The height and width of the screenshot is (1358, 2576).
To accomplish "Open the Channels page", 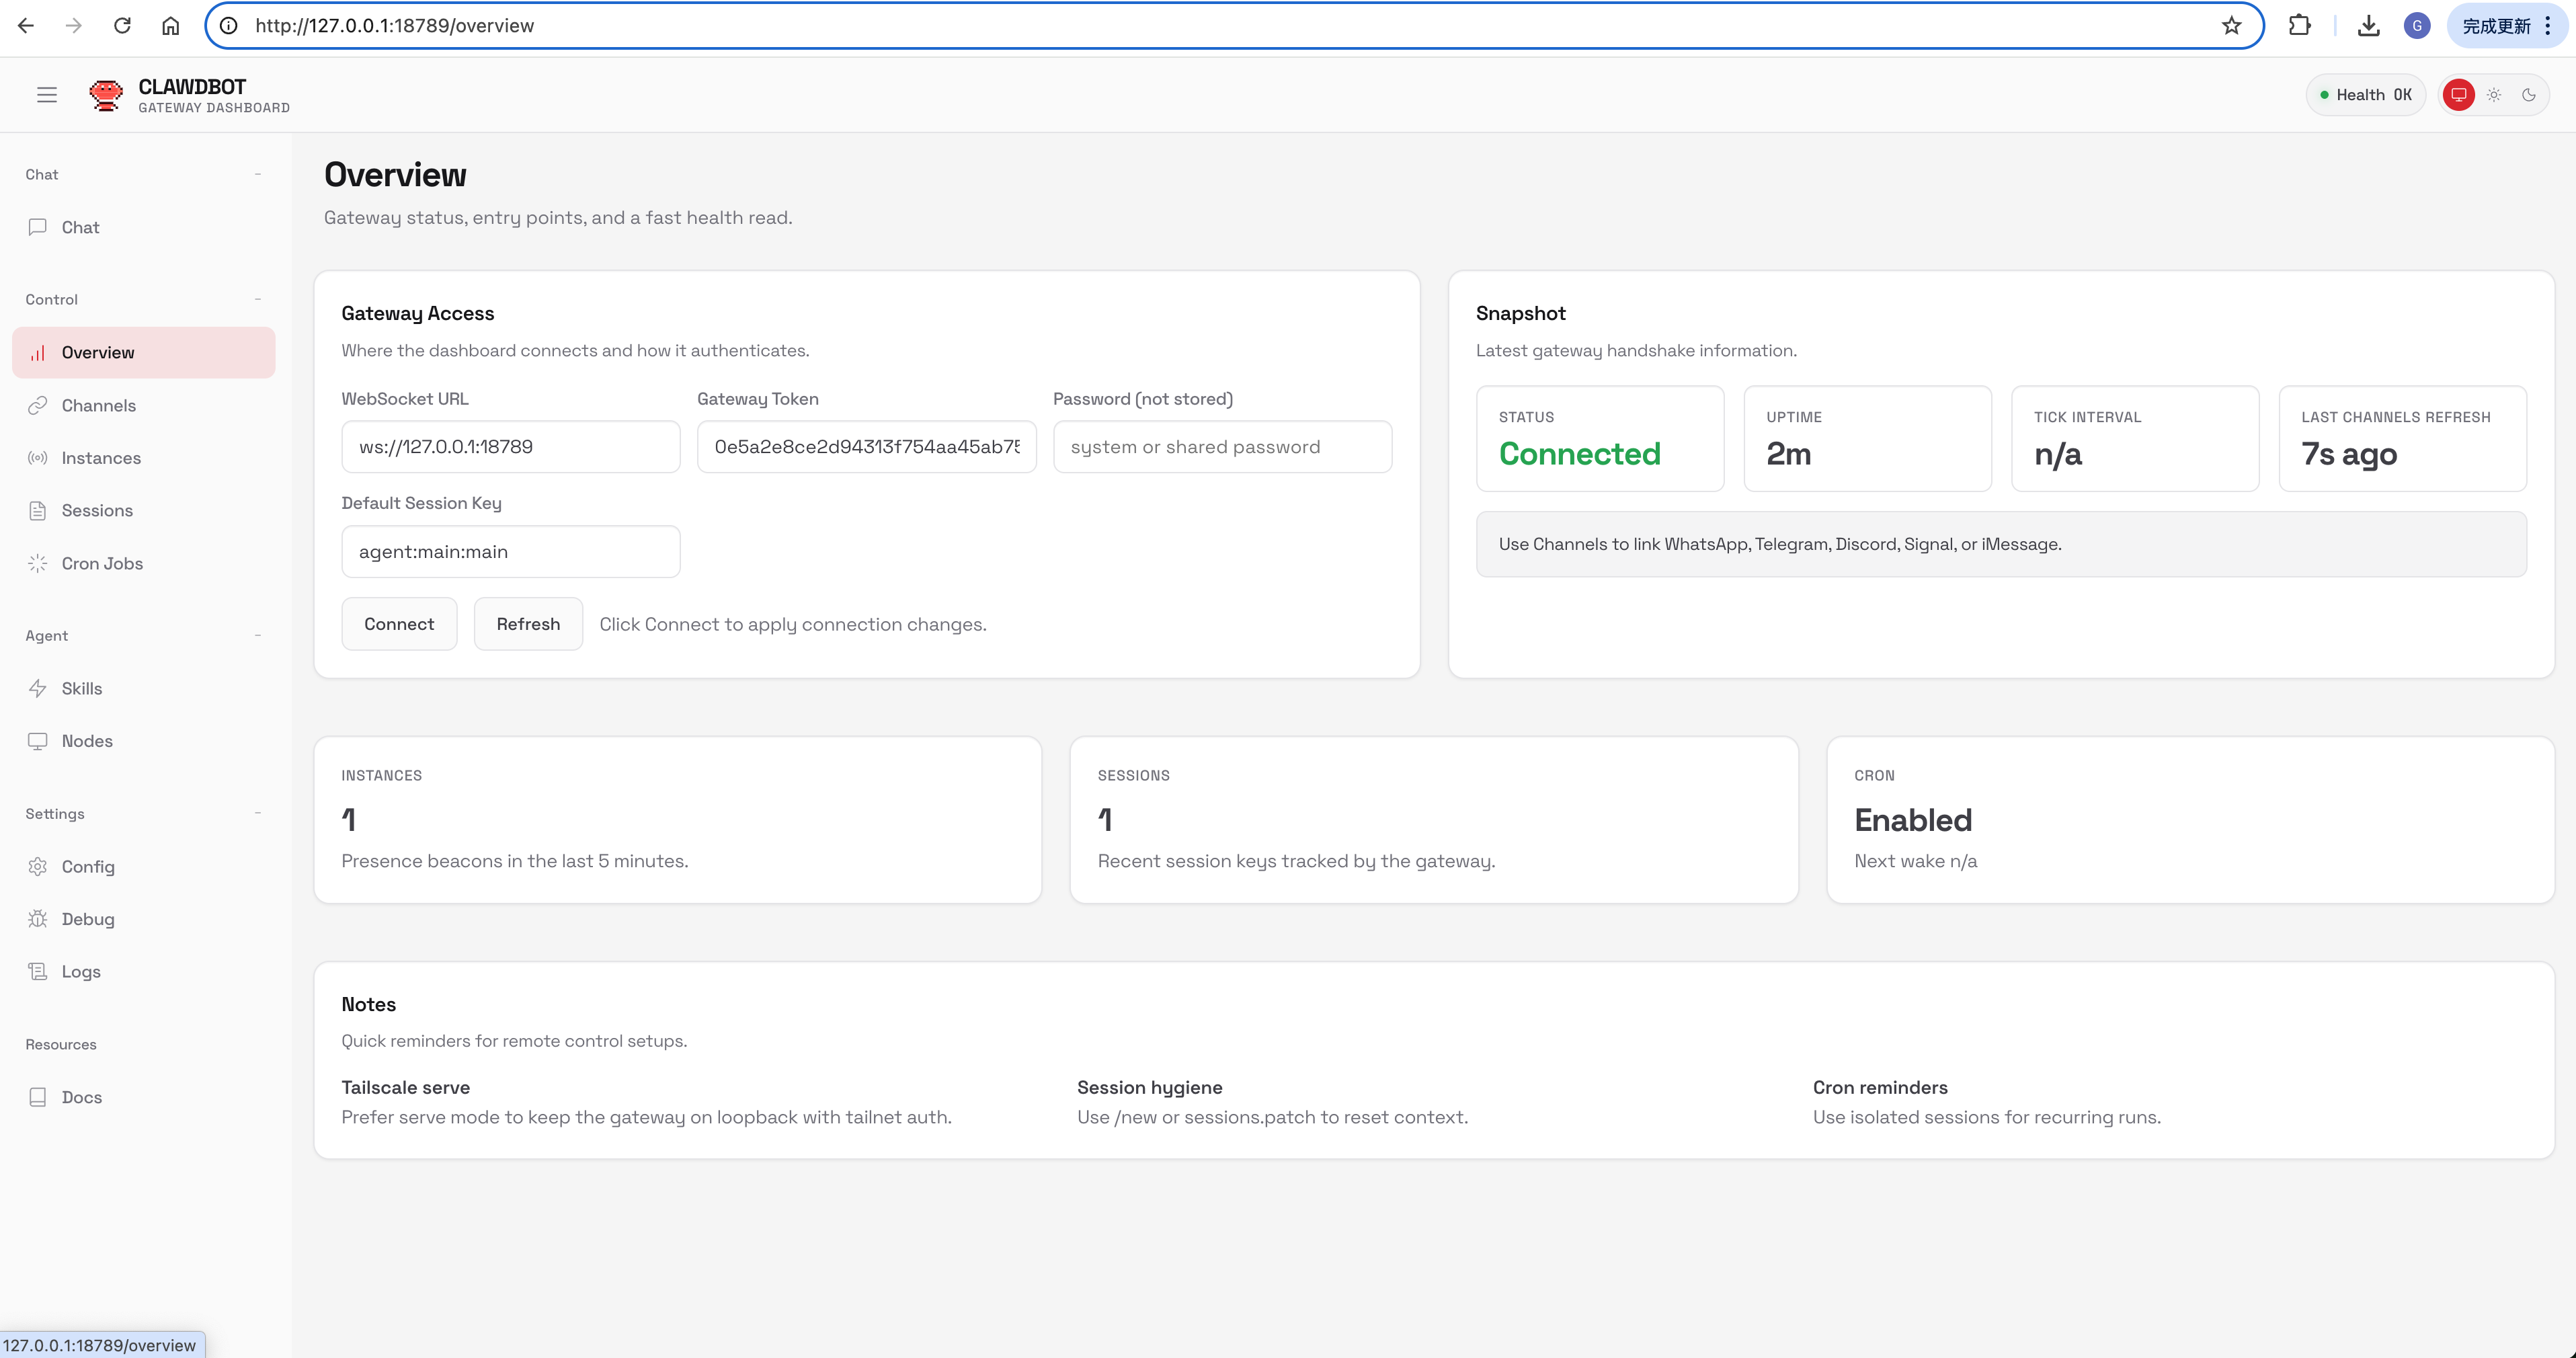I will click(x=98, y=405).
